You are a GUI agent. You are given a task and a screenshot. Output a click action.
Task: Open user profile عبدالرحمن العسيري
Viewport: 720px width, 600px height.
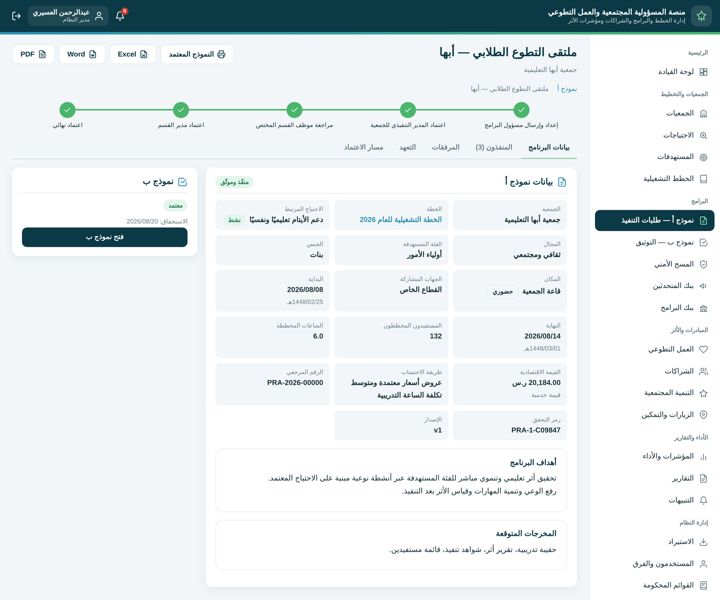coord(68,16)
